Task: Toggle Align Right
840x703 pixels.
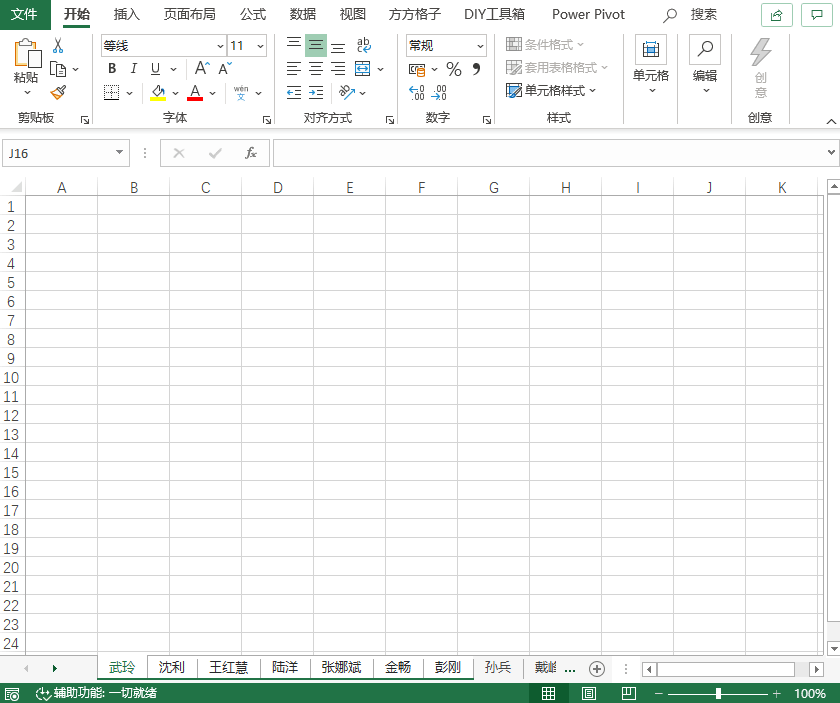Action: [338, 69]
